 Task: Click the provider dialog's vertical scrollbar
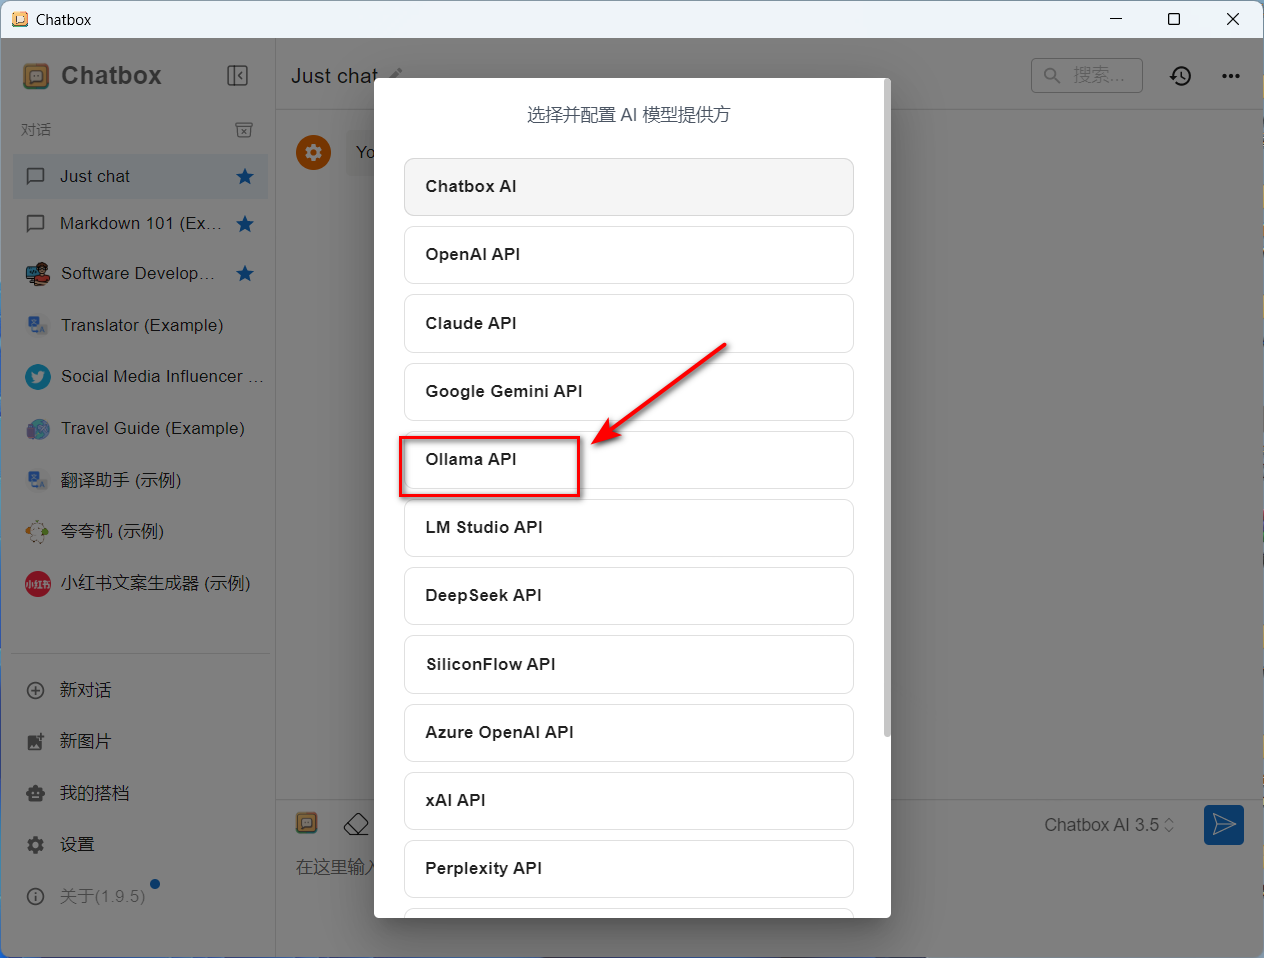click(887, 408)
